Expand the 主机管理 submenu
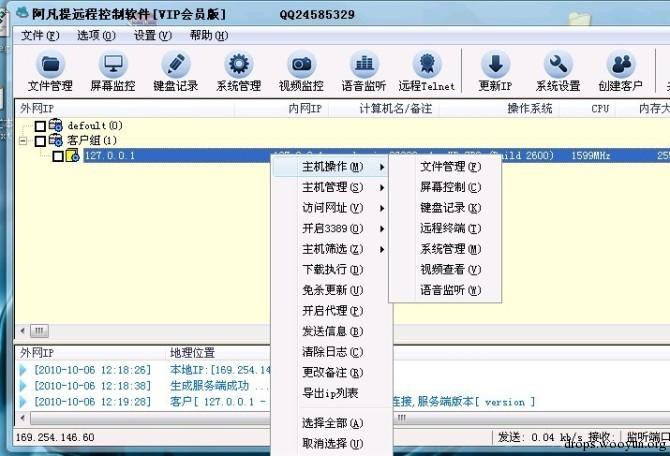The width and height of the screenshot is (670, 456). tap(331, 187)
